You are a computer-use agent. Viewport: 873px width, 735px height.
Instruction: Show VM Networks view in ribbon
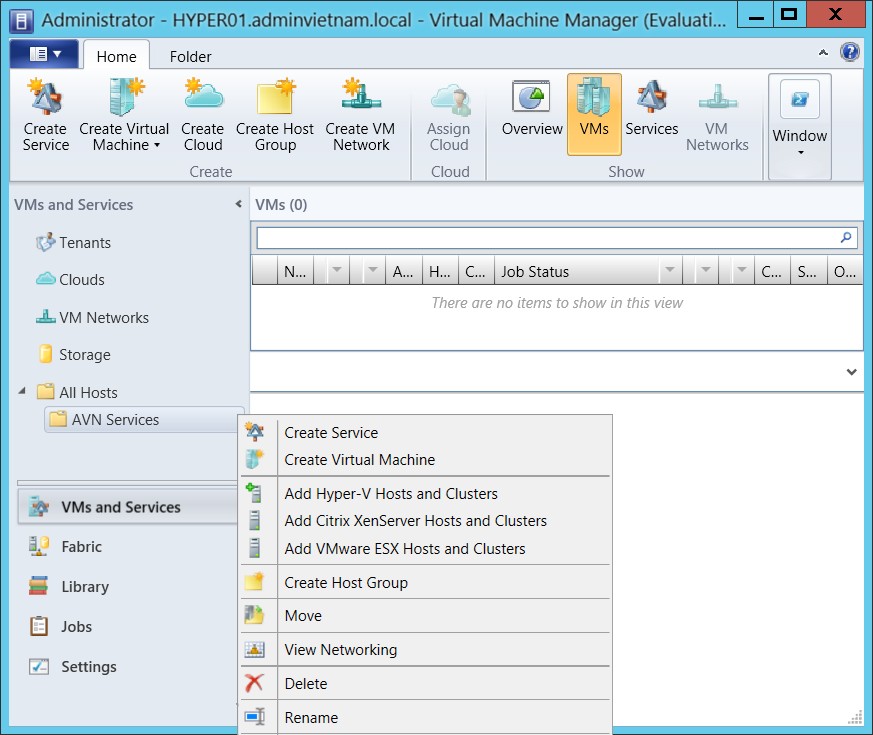(717, 115)
